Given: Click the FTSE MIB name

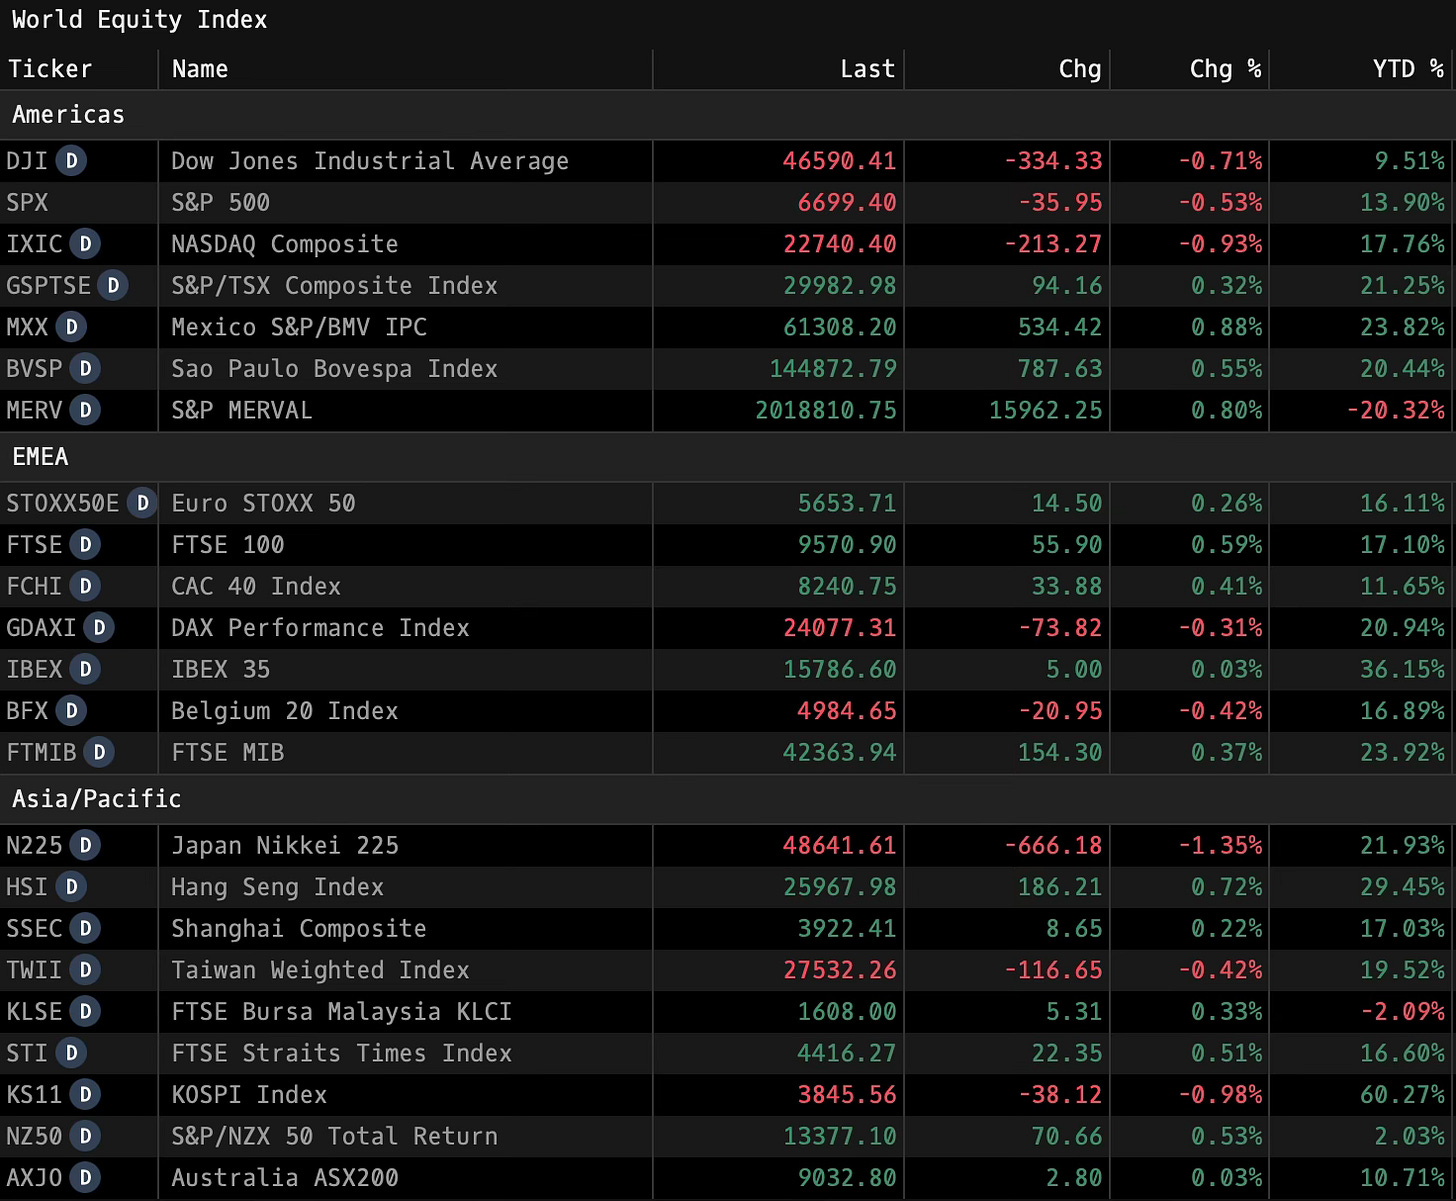Looking at the screenshot, I should (228, 752).
